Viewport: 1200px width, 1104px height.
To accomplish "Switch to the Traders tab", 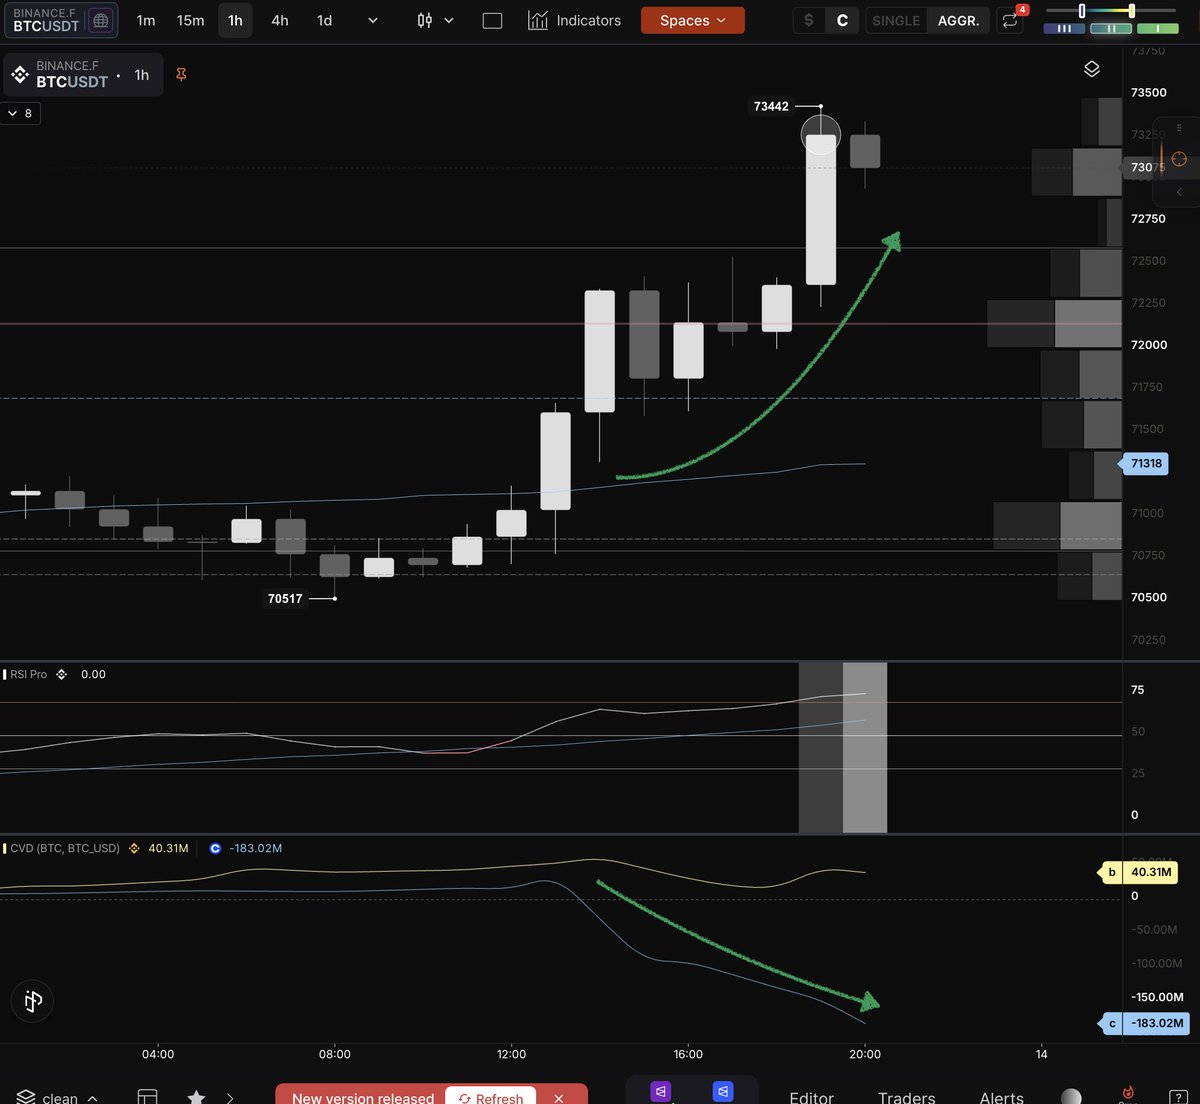I will point(906,1096).
